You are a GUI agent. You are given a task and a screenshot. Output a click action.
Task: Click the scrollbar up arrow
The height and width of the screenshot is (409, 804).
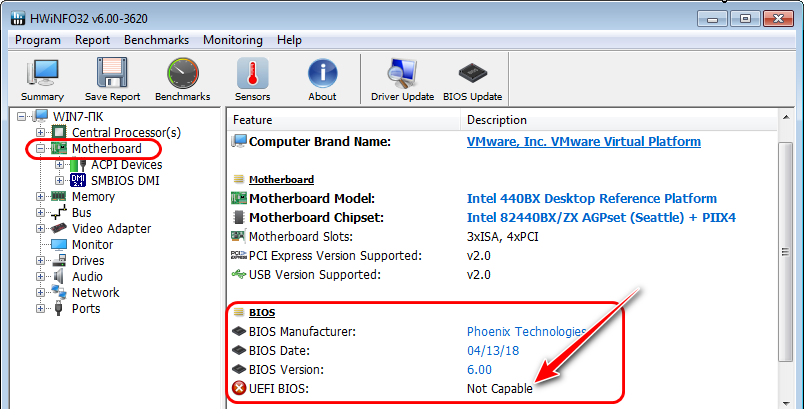(785, 117)
